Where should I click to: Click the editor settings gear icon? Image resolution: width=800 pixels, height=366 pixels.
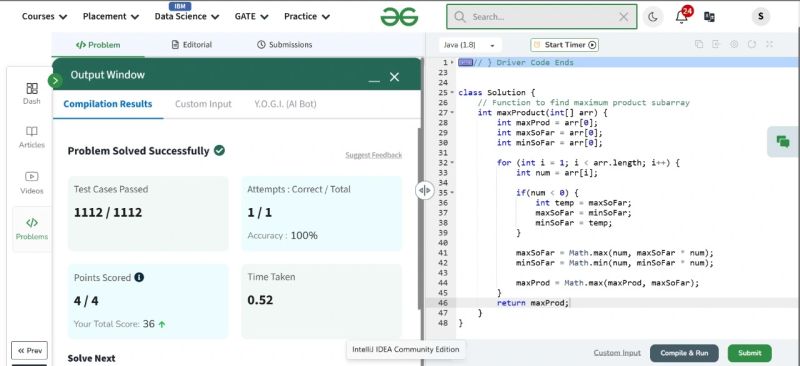pos(734,44)
